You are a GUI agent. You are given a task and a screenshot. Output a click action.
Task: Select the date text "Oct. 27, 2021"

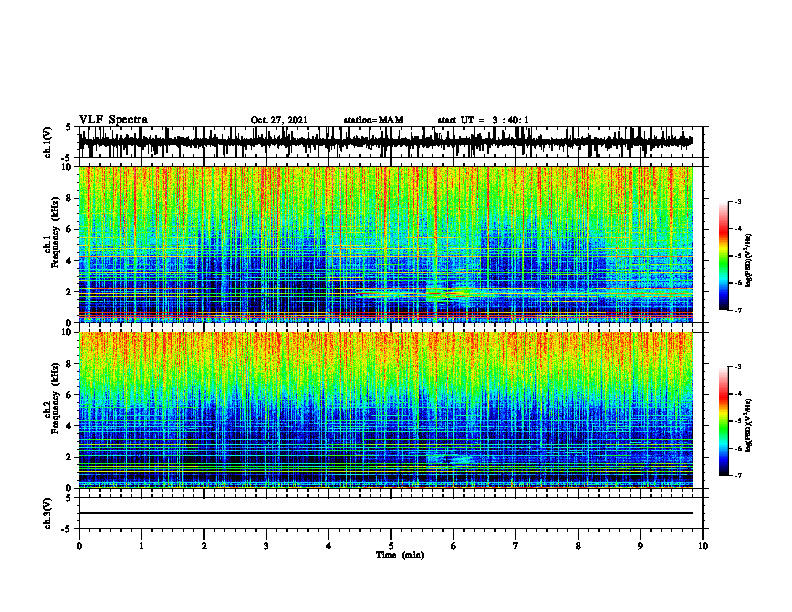(x=279, y=120)
